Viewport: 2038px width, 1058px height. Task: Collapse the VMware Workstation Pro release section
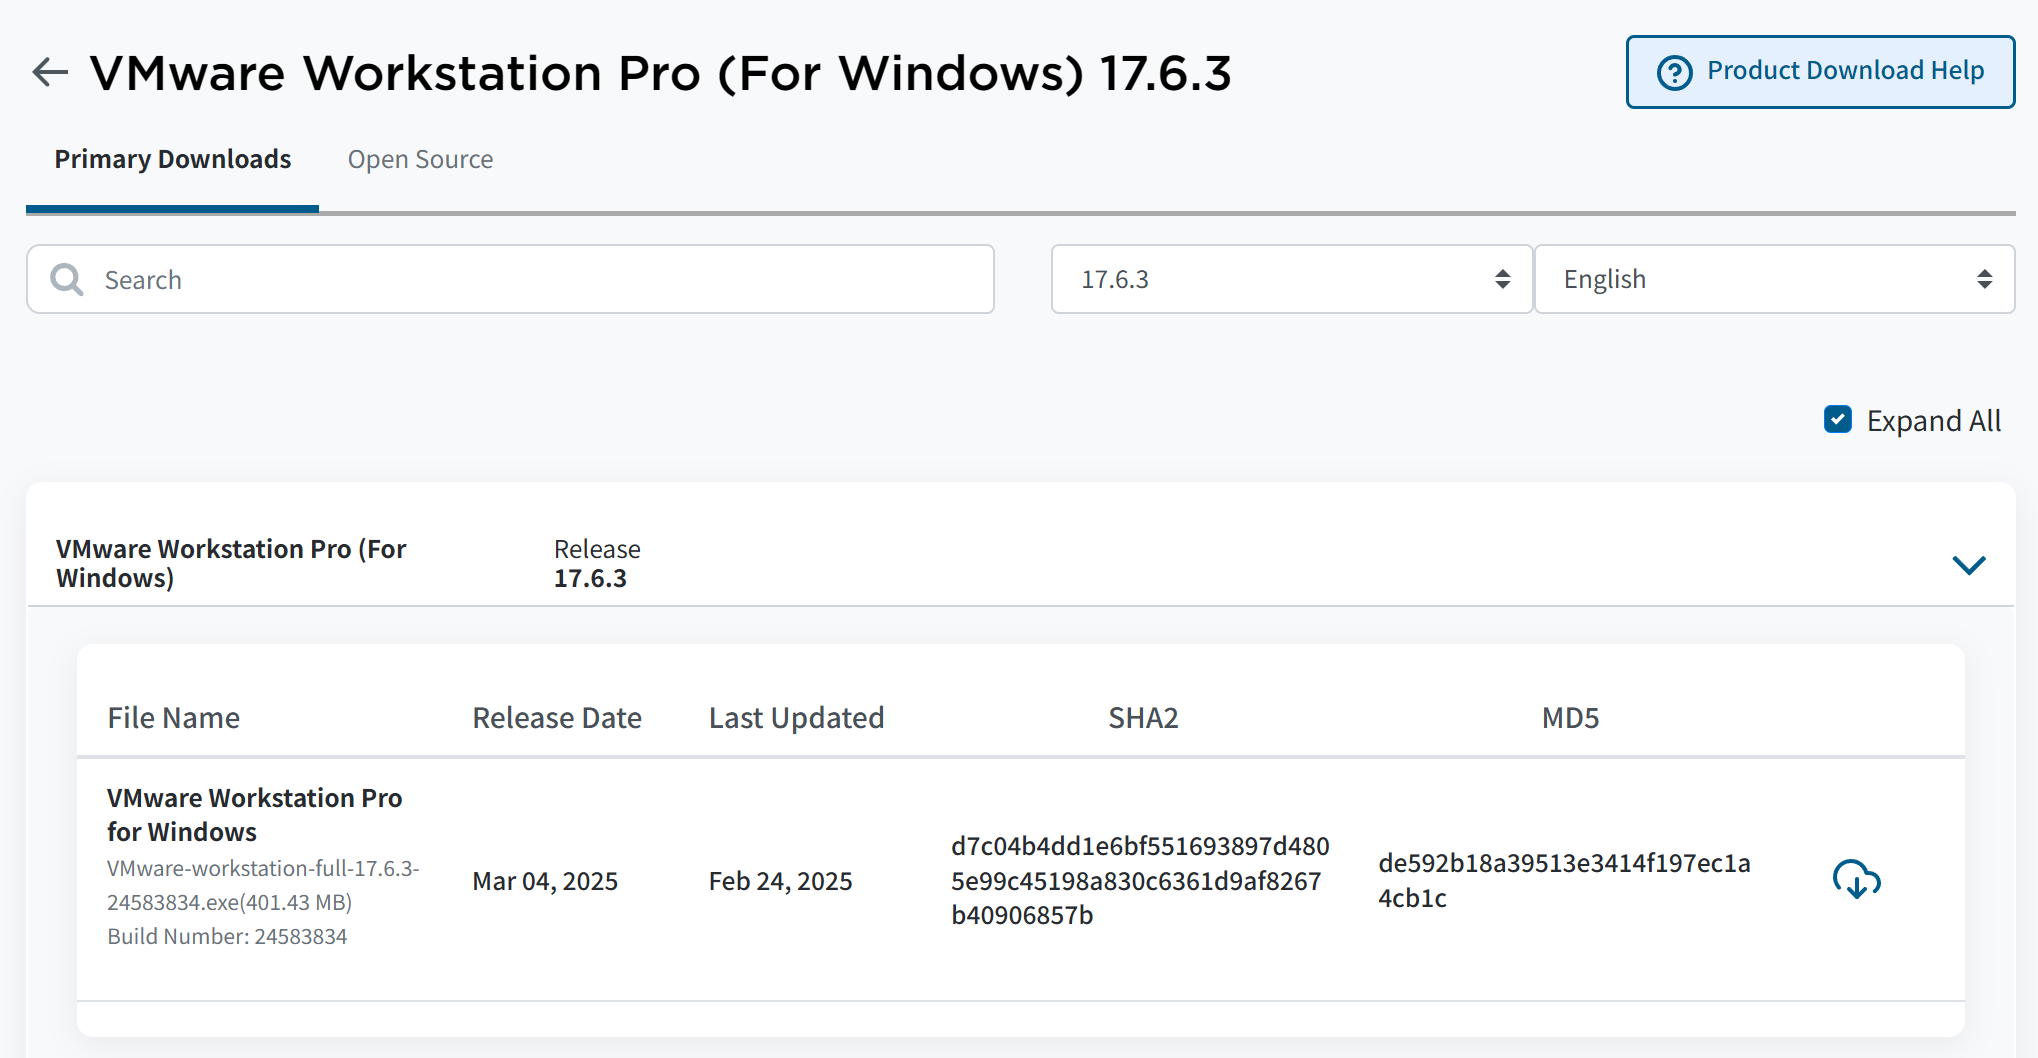[1969, 565]
